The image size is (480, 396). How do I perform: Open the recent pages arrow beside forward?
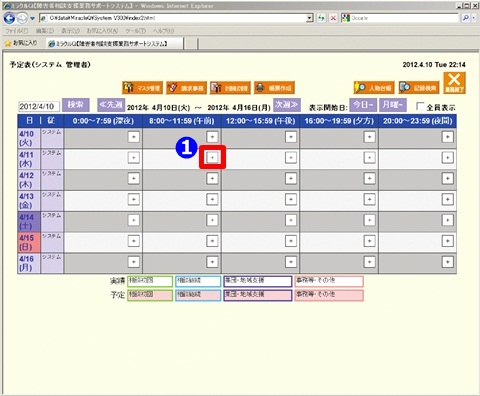click(32, 18)
